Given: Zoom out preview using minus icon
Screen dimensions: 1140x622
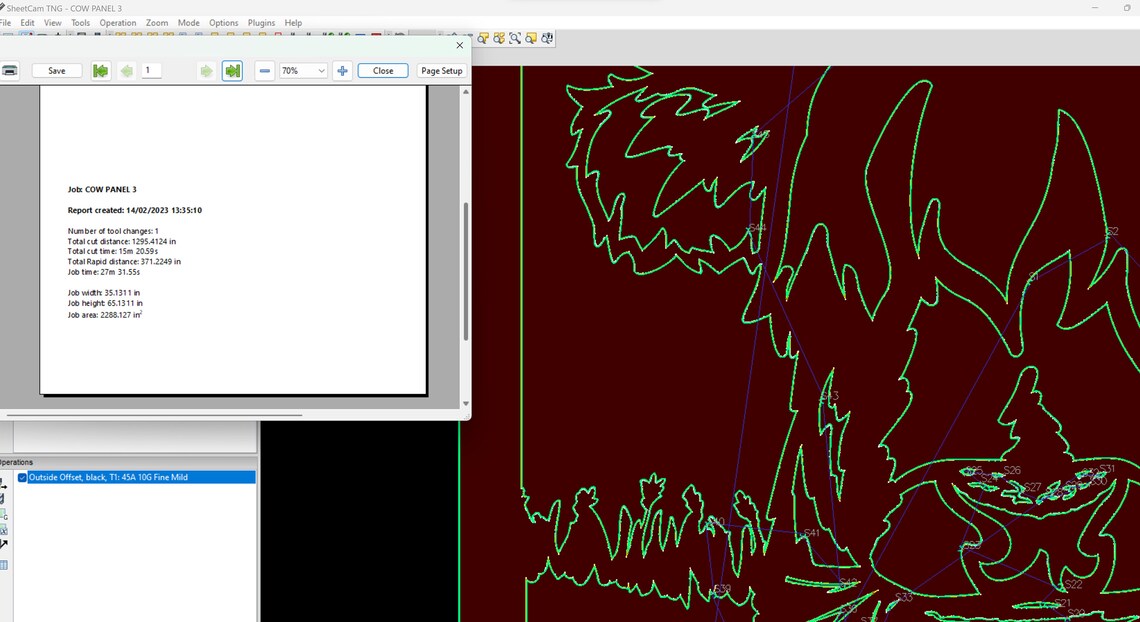Looking at the screenshot, I should click(x=264, y=70).
